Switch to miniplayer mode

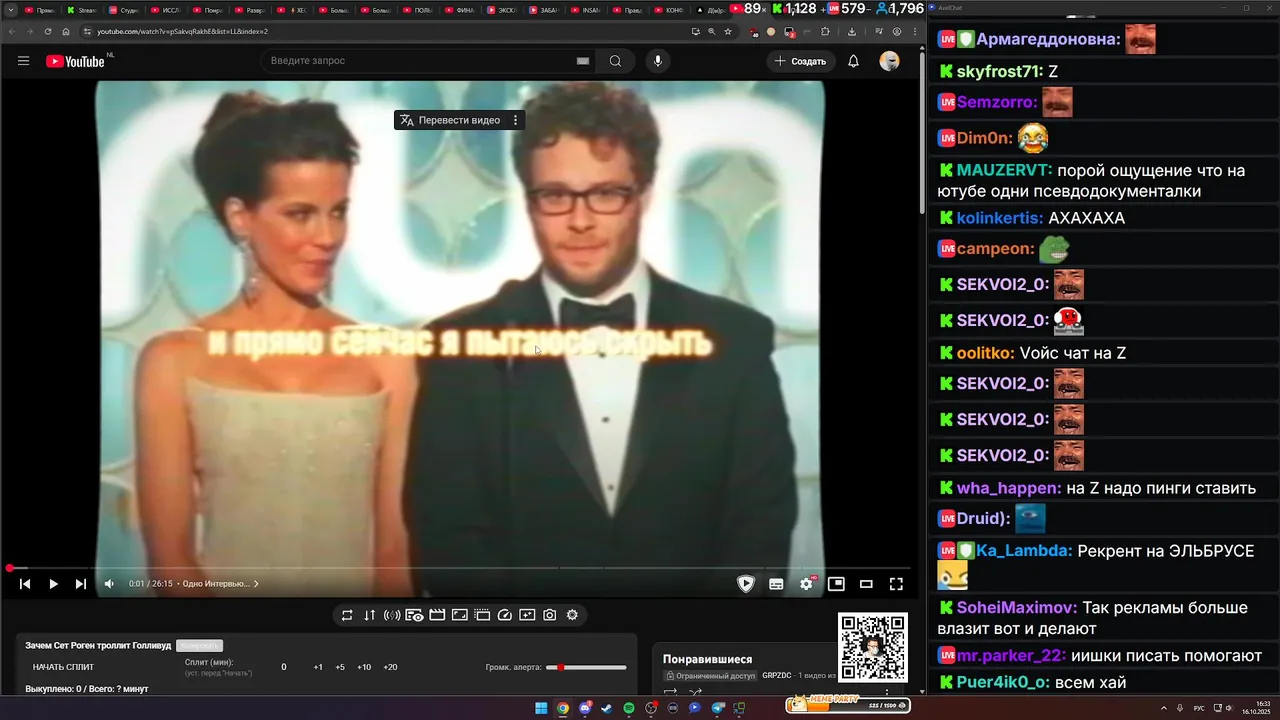pyautogui.click(x=836, y=584)
